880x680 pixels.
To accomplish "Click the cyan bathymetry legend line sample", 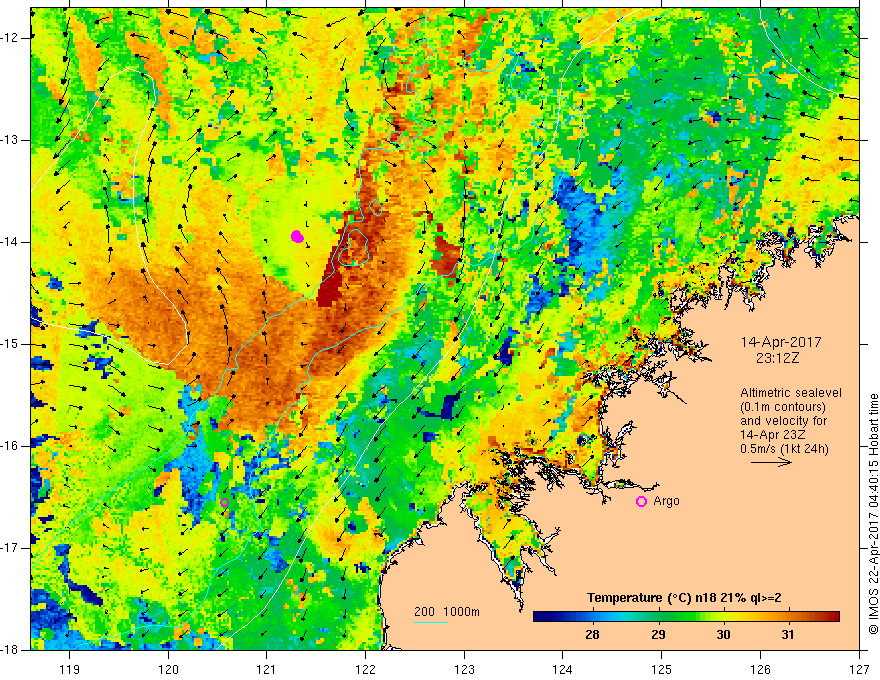I will tap(431, 622).
